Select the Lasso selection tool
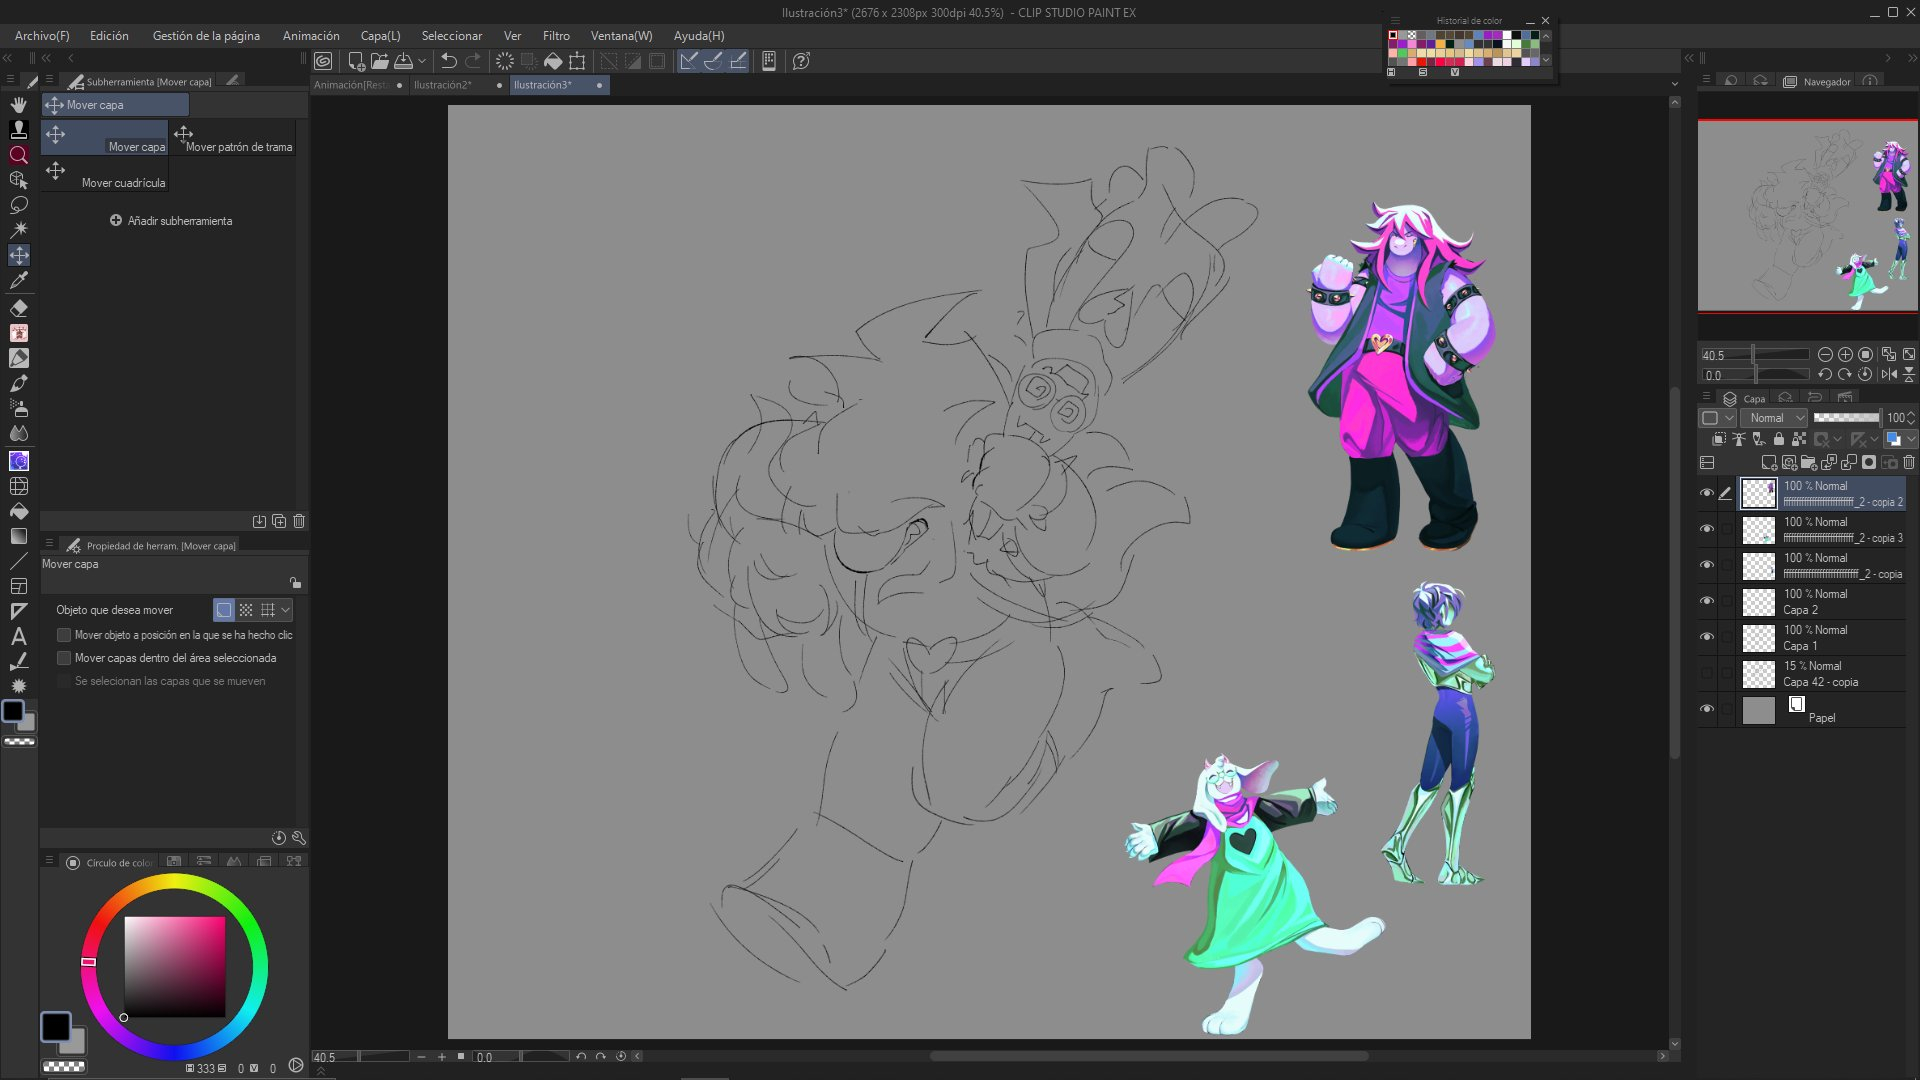Screen dimensions: 1920x1080 click(19, 205)
